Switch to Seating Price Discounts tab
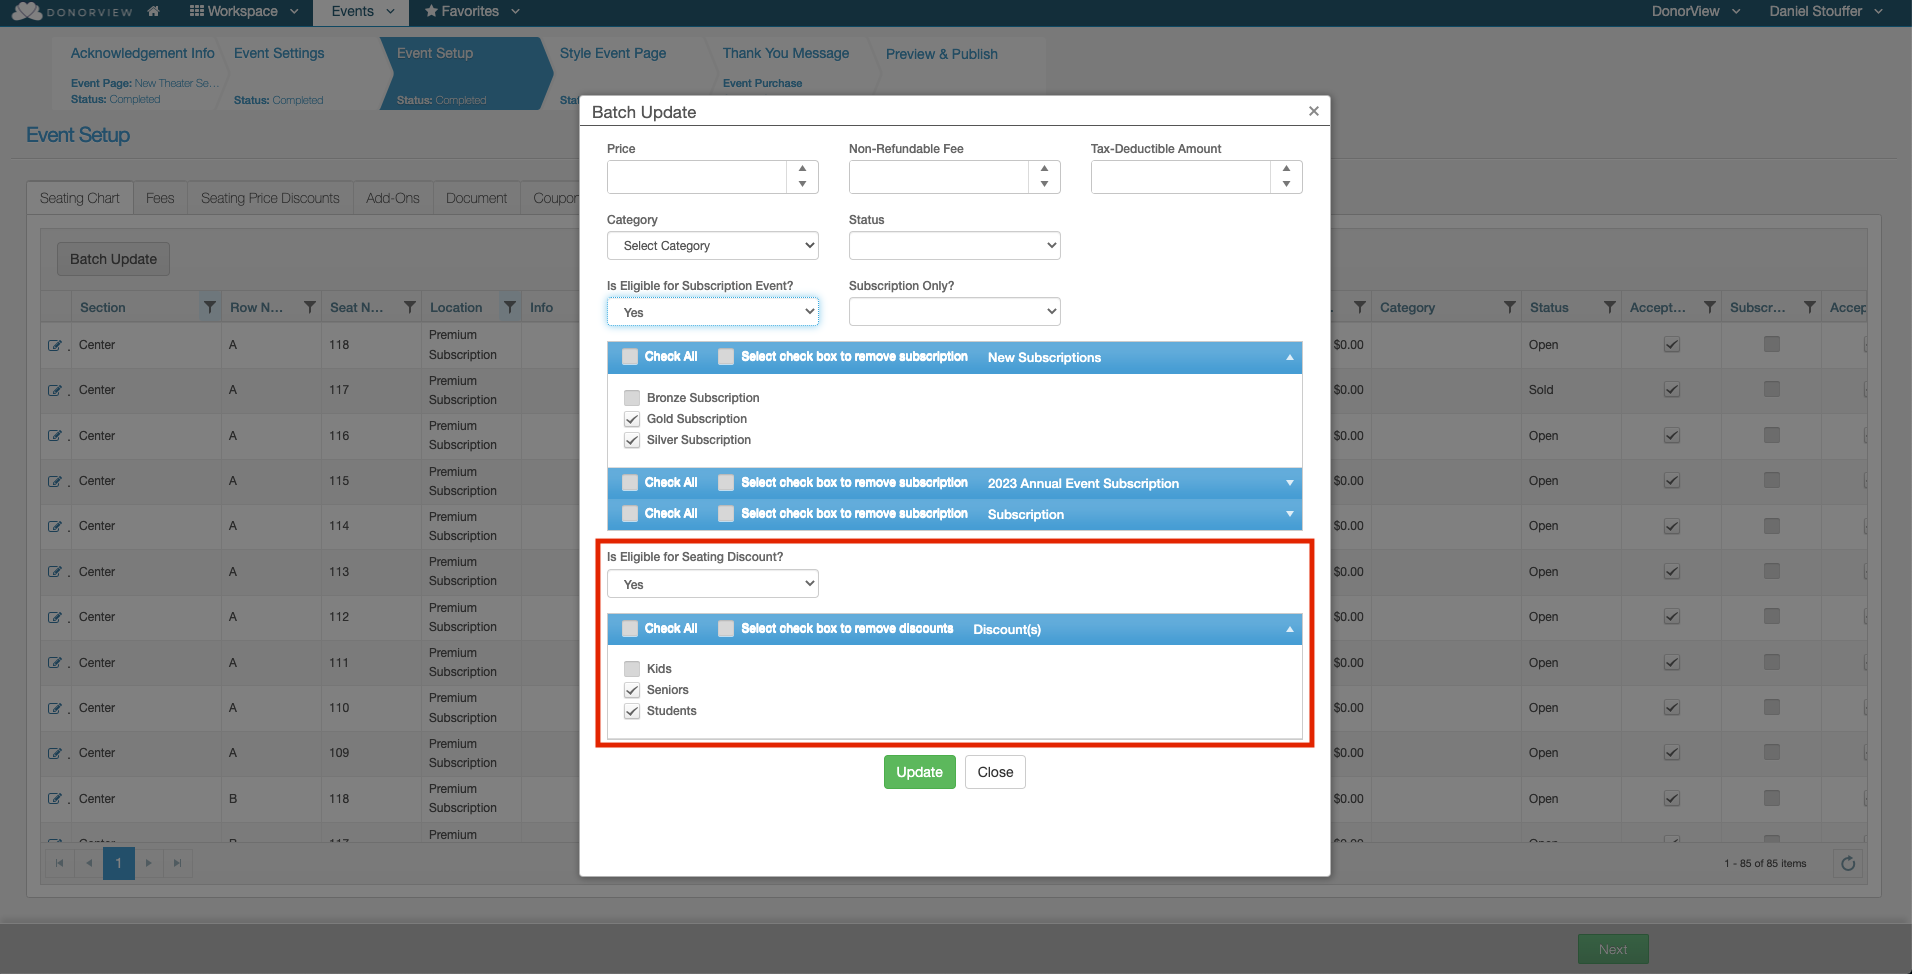This screenshot has height=974, width=1912. tap(270, 198)
